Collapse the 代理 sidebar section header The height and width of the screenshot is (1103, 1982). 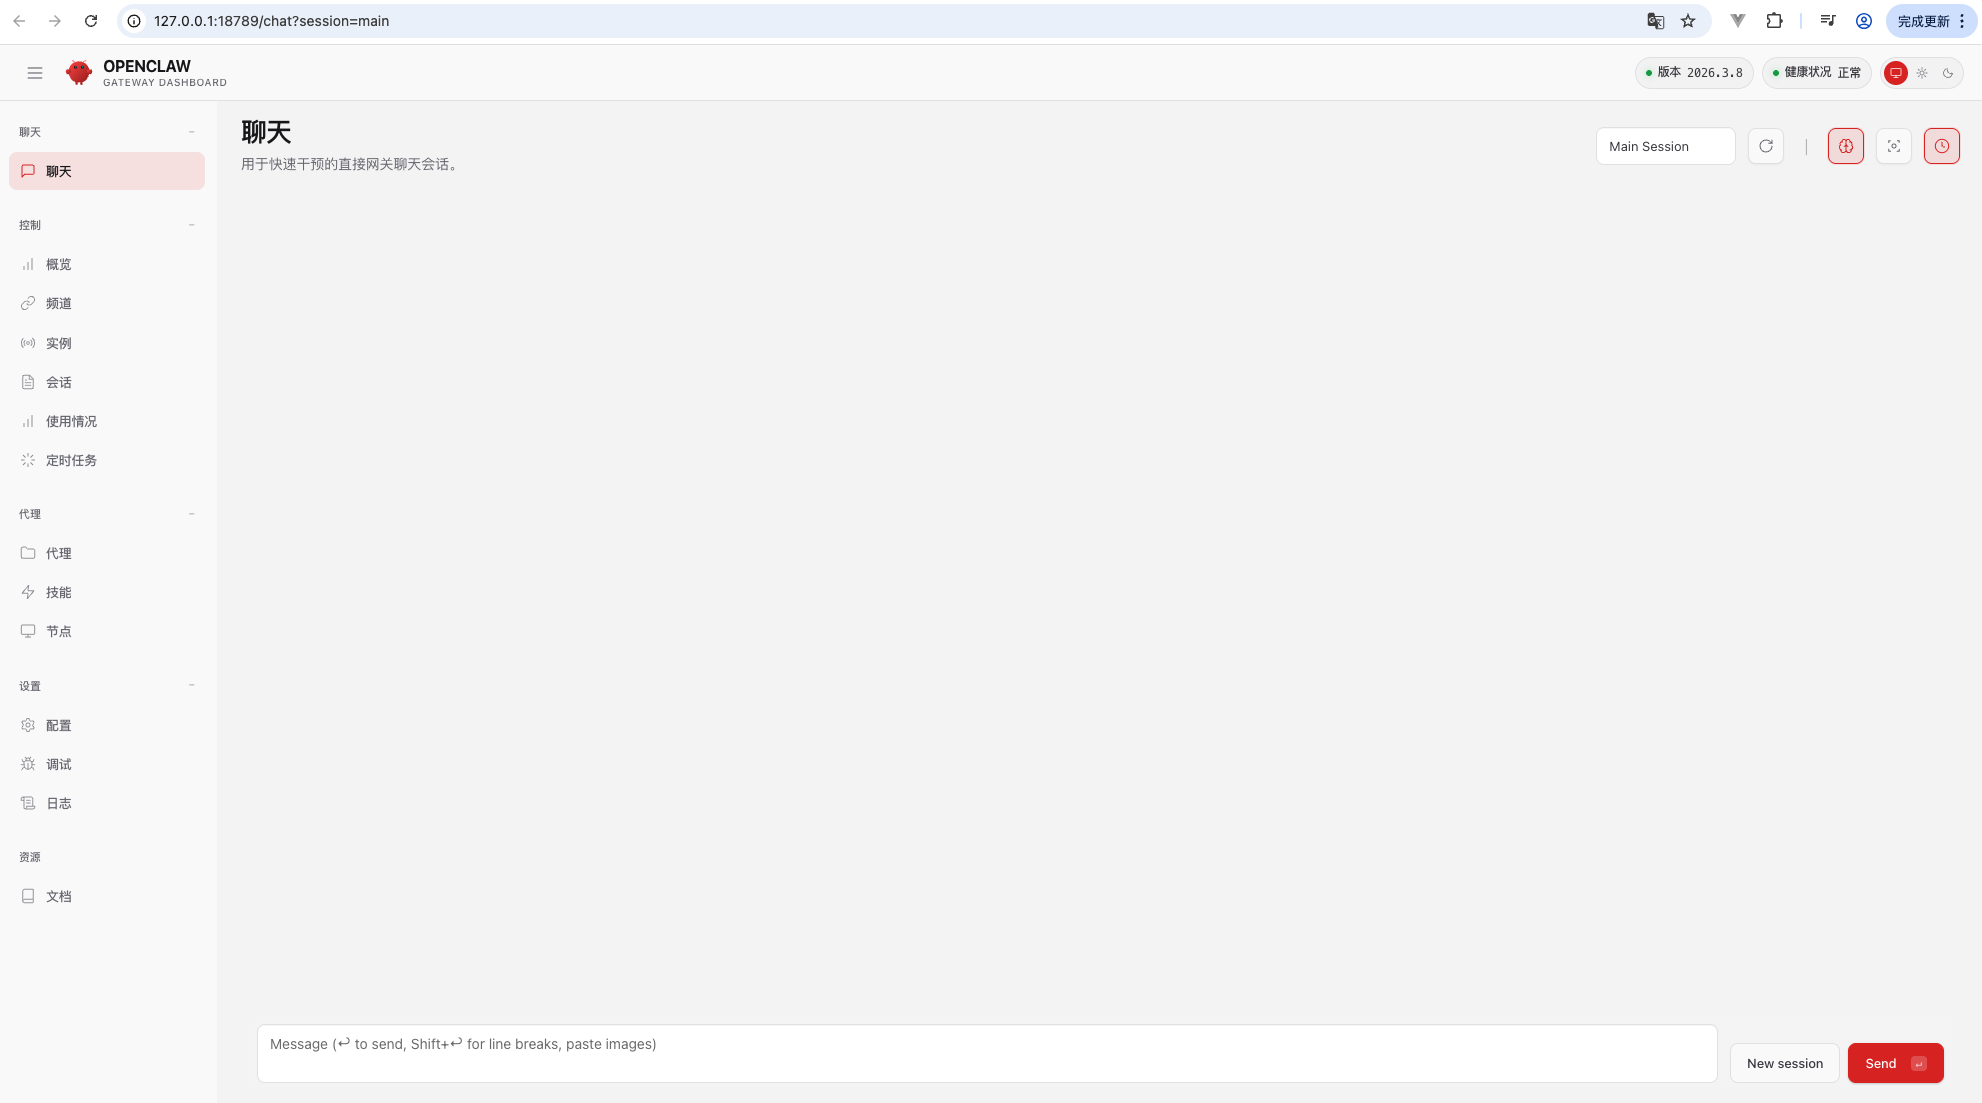(x=192, y=514)
